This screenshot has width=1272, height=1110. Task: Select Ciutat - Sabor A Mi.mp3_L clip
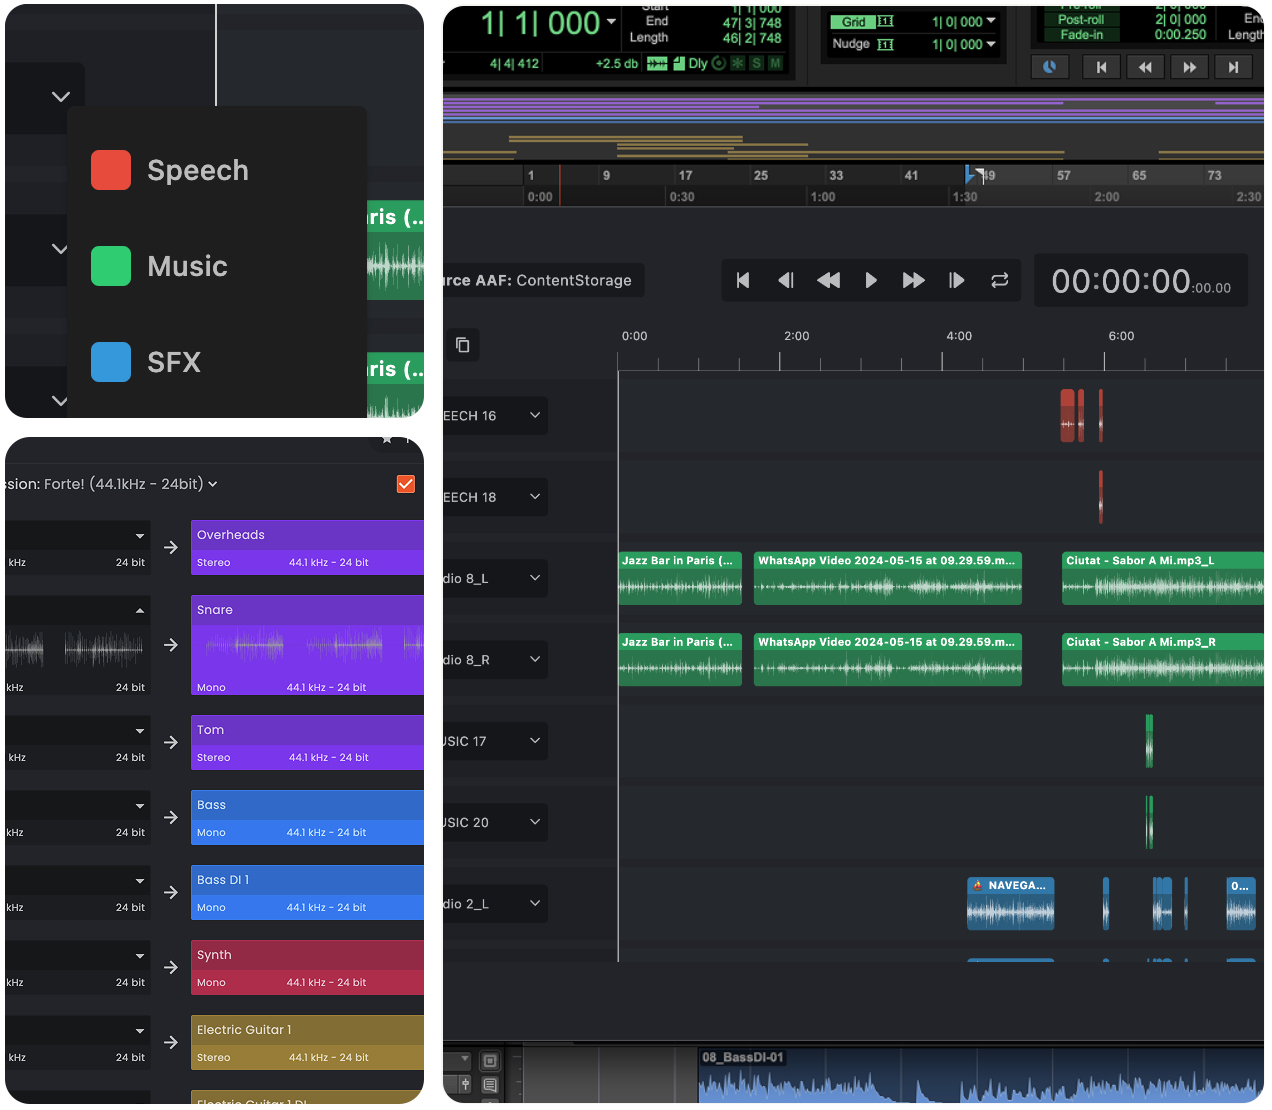coord(1163,578)
